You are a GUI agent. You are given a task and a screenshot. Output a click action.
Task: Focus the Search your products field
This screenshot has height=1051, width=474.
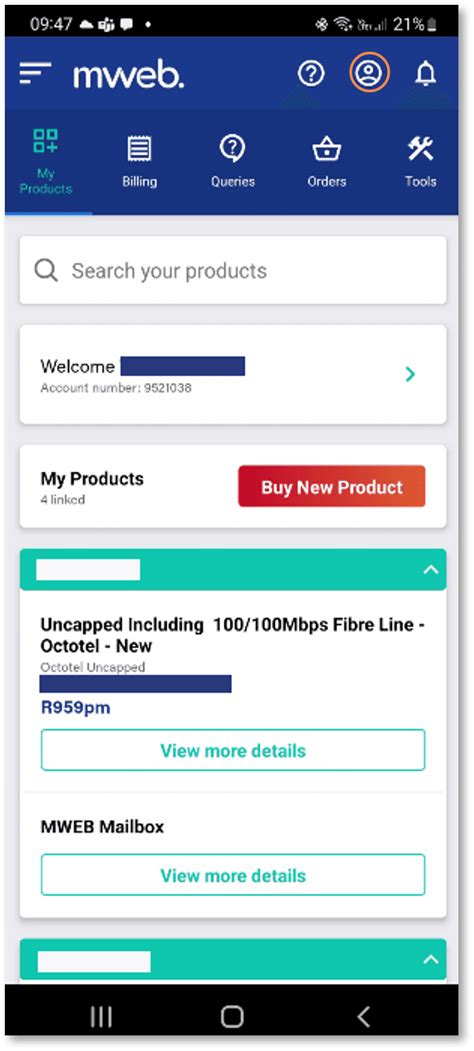coord(233,271)
